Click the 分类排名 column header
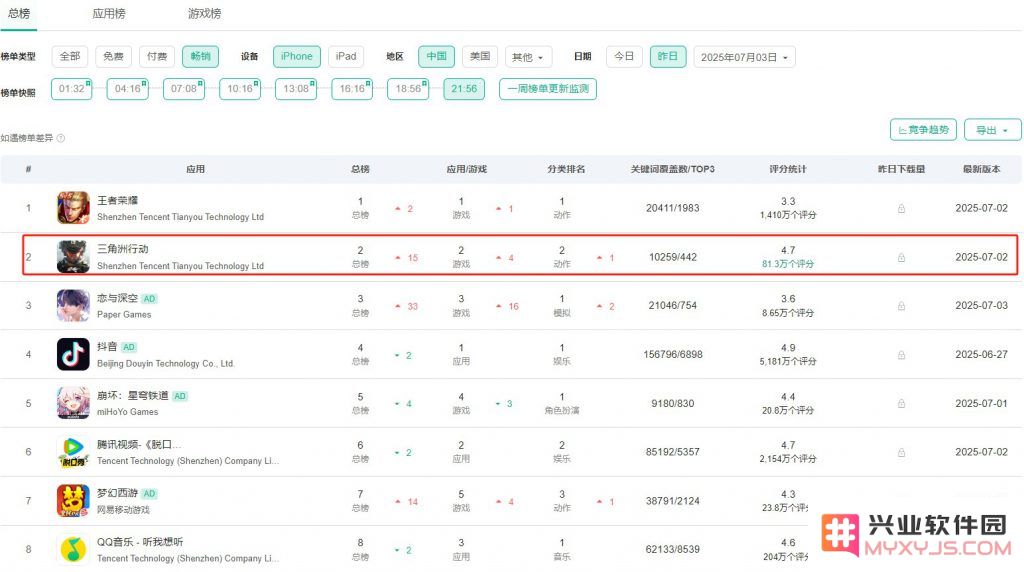Viewport: 1024px width, 572px height. [566, 169]
